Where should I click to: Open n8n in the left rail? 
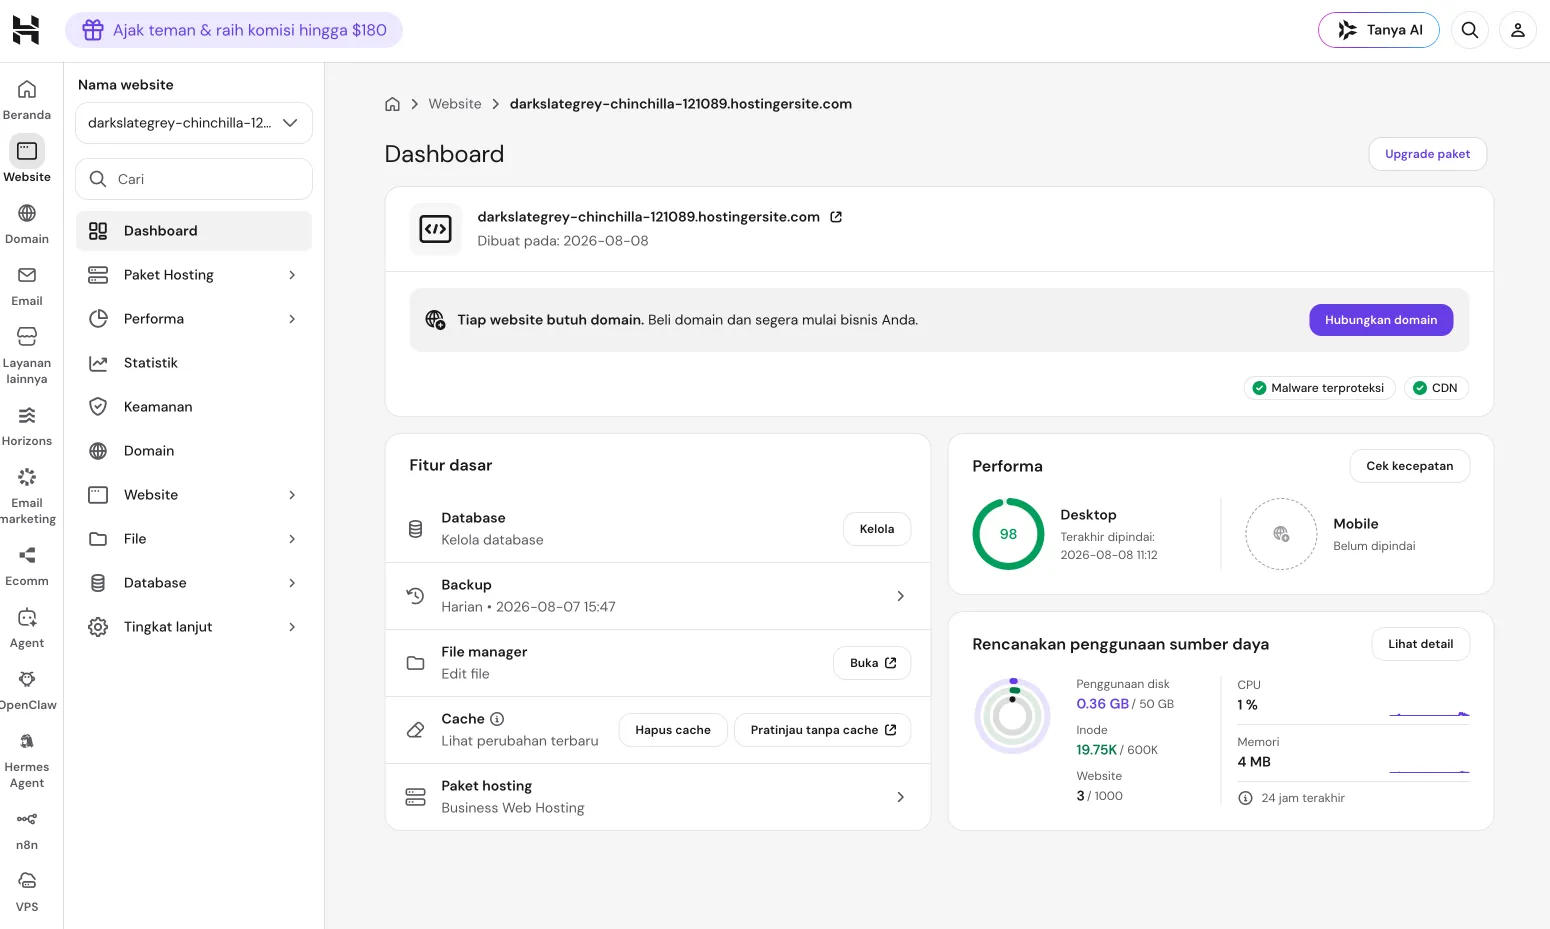[x=27, y=830]
